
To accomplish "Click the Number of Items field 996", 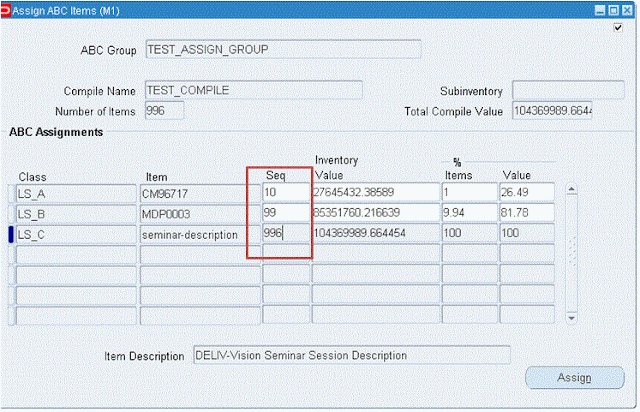I will (x=164, y=110).
